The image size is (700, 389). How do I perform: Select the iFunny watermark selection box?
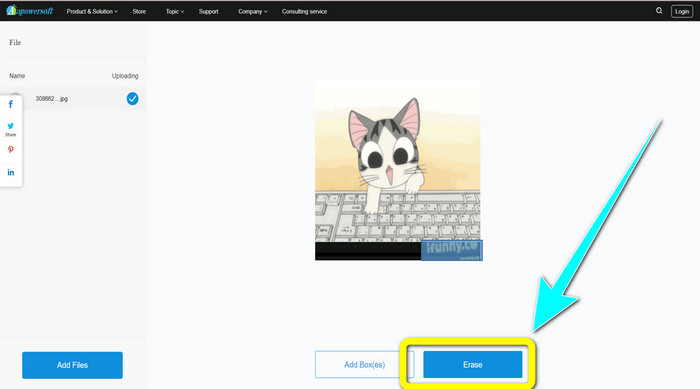click(x=451, y=250)
